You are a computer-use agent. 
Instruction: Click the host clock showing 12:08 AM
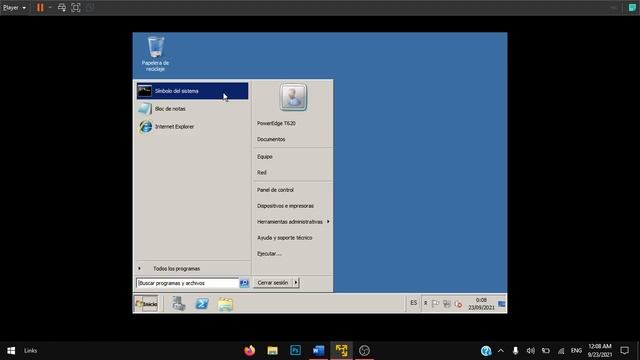pos(600,351)
